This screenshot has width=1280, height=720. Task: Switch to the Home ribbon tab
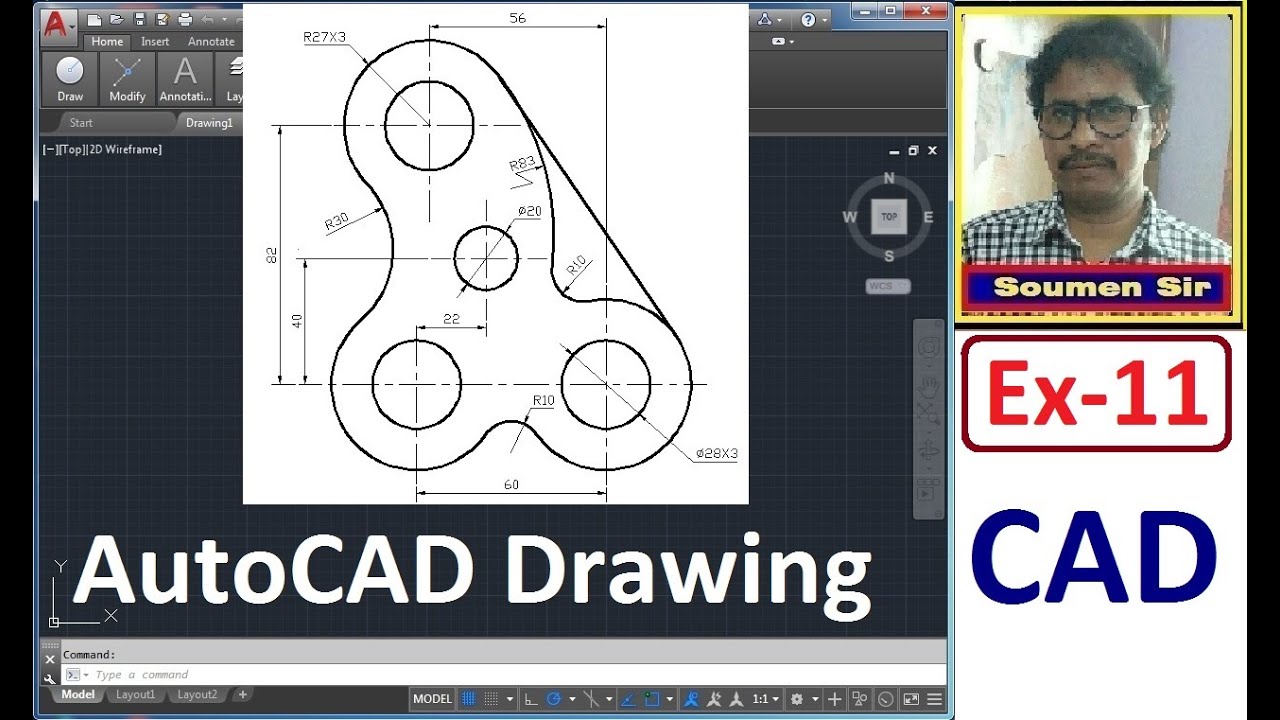[107, 42]
